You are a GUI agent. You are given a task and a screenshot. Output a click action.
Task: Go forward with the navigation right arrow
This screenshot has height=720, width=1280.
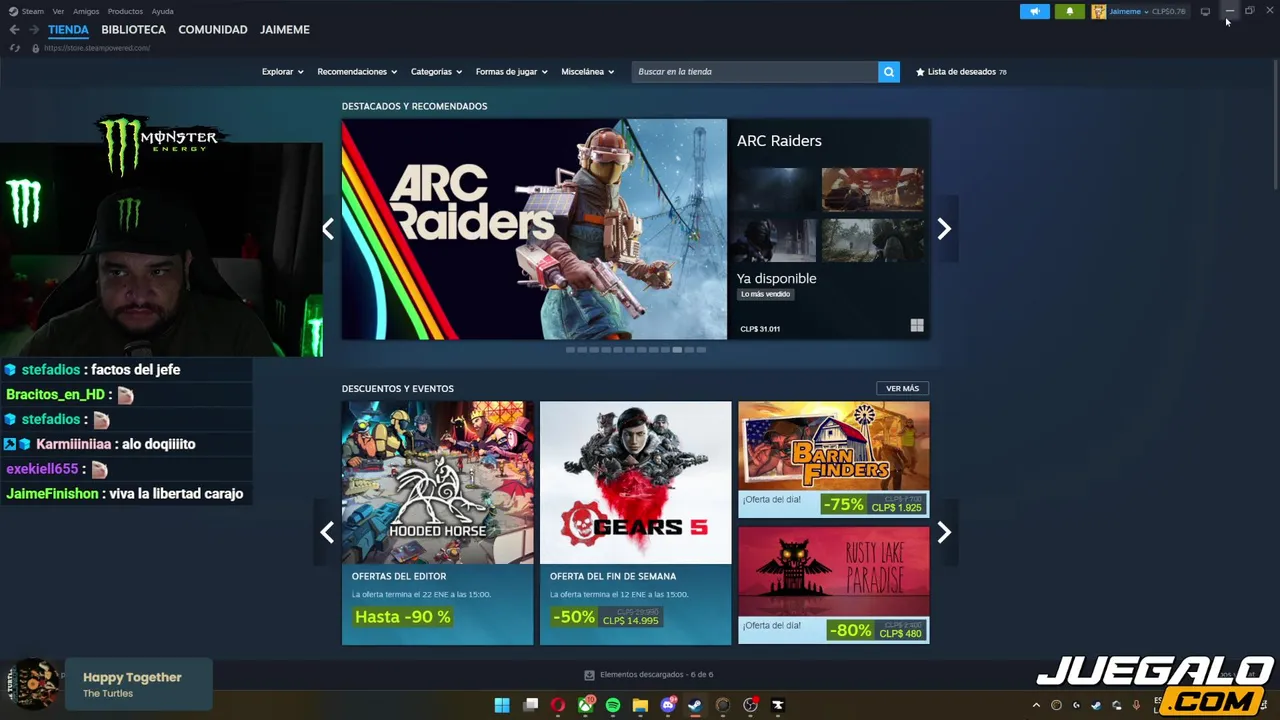click(34, 30)
